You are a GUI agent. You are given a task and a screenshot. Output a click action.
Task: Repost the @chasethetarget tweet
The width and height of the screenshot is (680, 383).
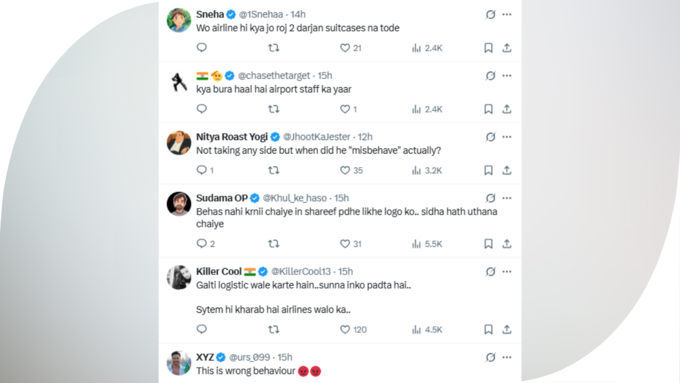(x=273, y=109)
